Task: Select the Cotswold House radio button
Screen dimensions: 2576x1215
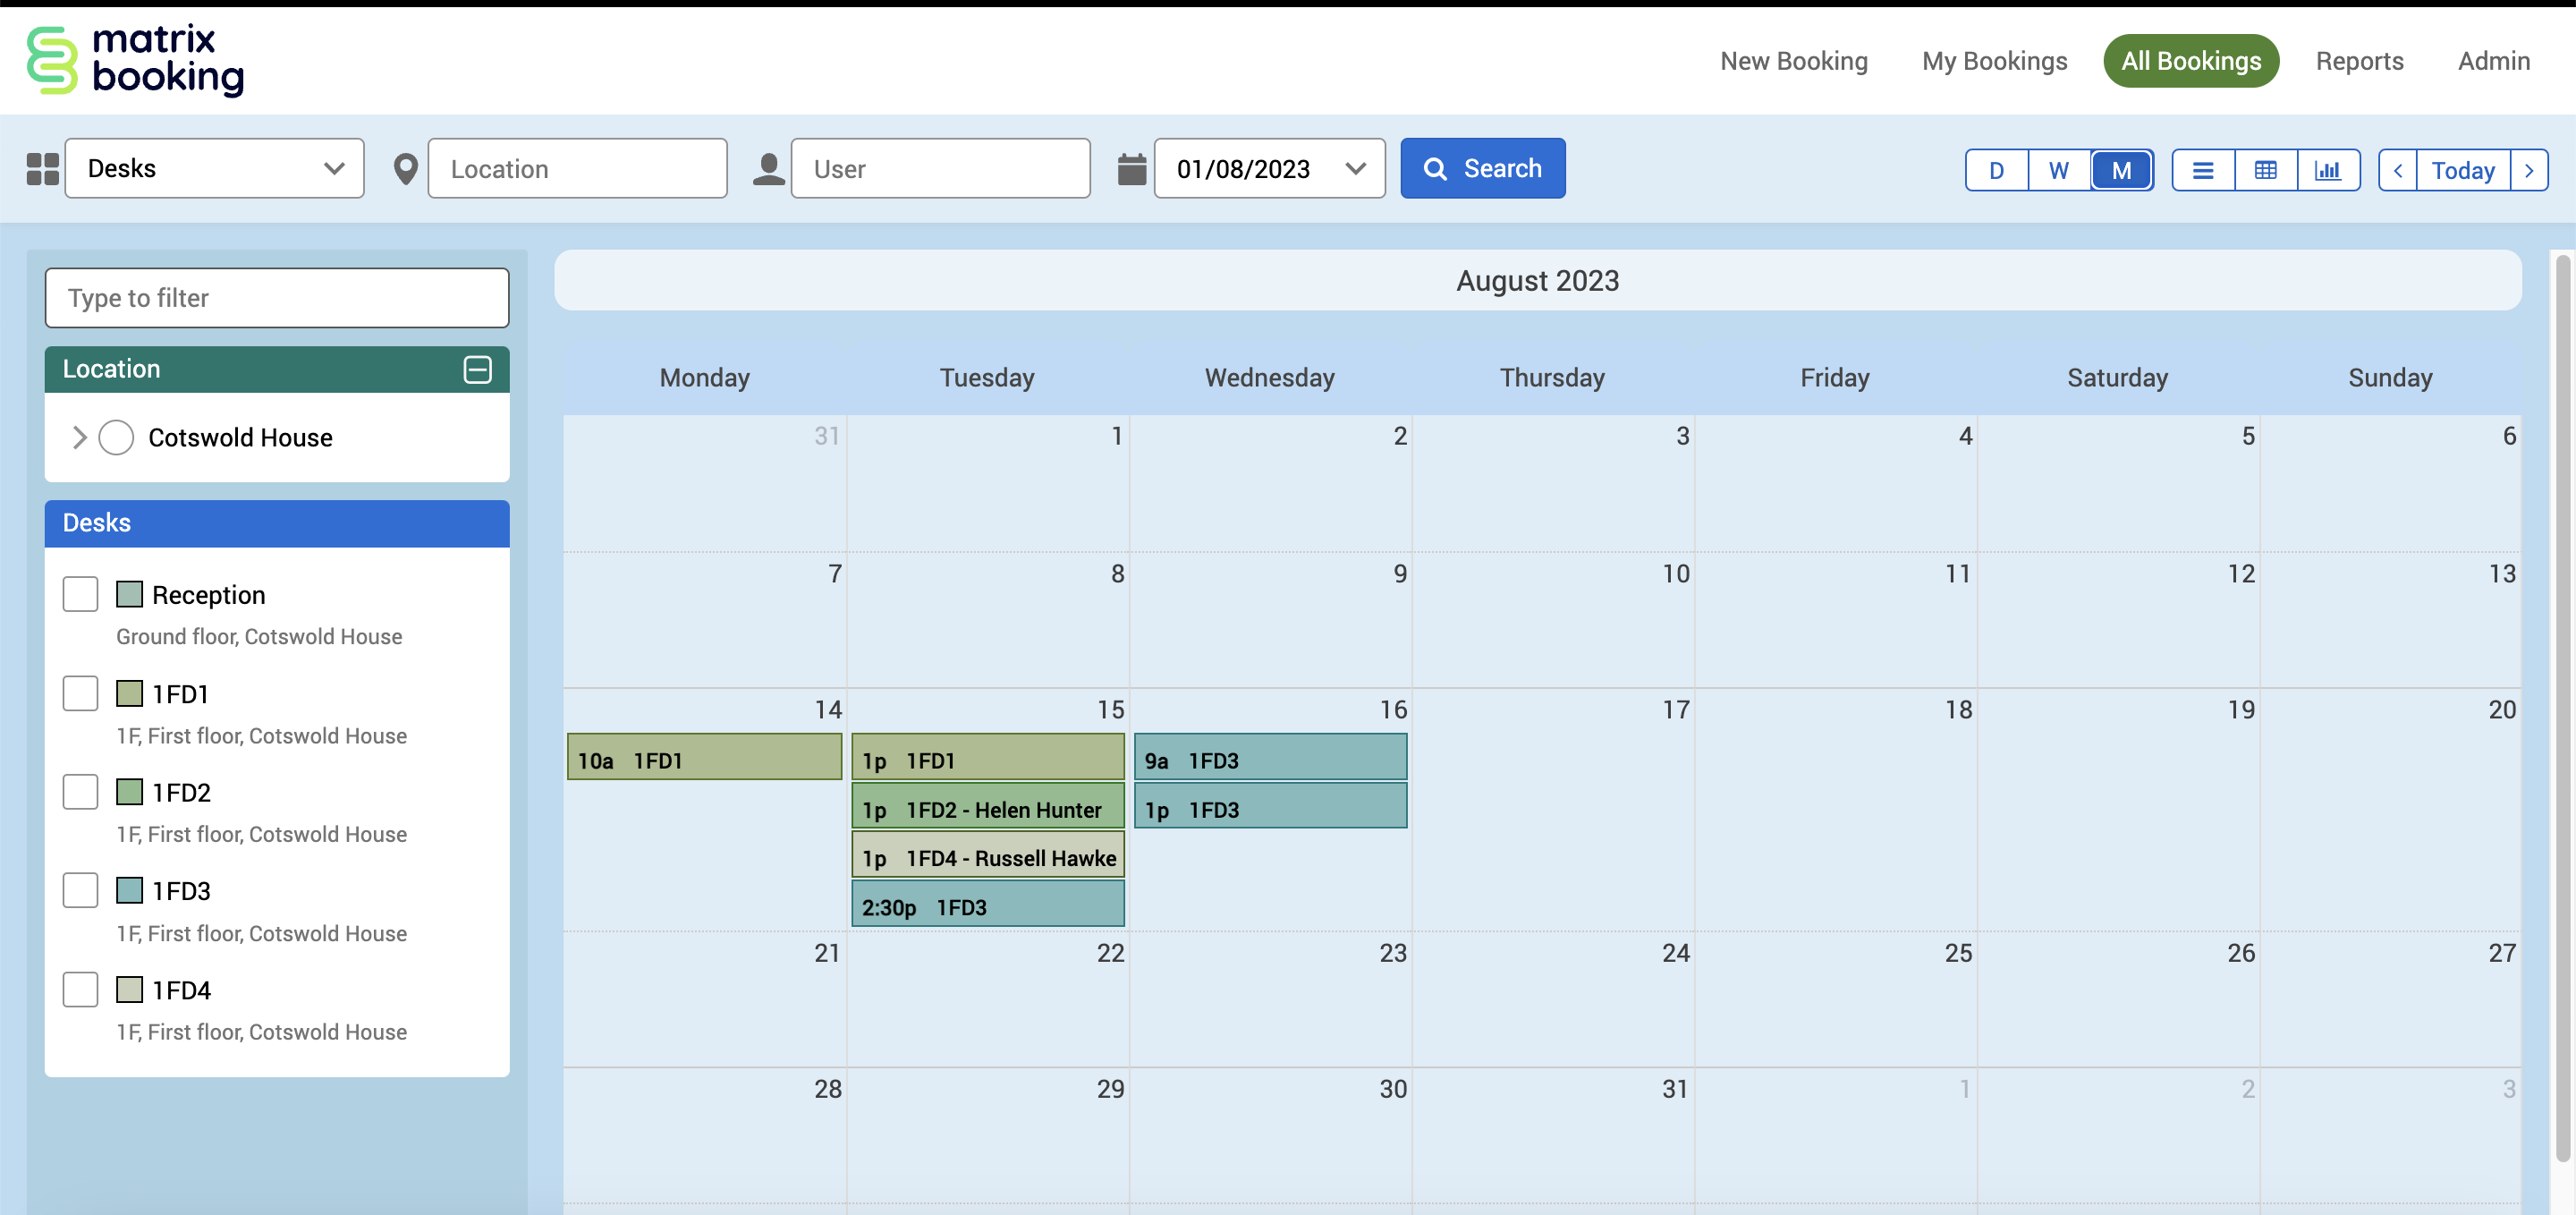Action: pyautogui.click(x=116, y=438)
